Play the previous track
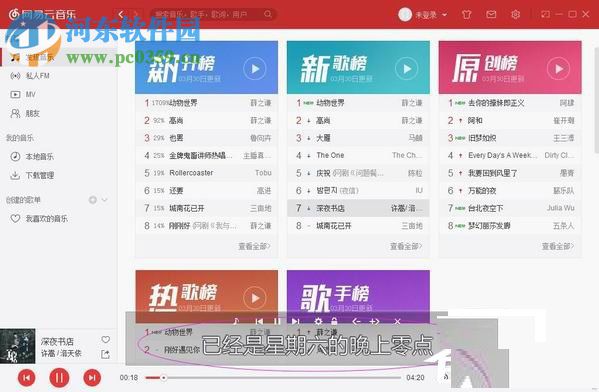The image size is (599, 392). click(26, 378)
